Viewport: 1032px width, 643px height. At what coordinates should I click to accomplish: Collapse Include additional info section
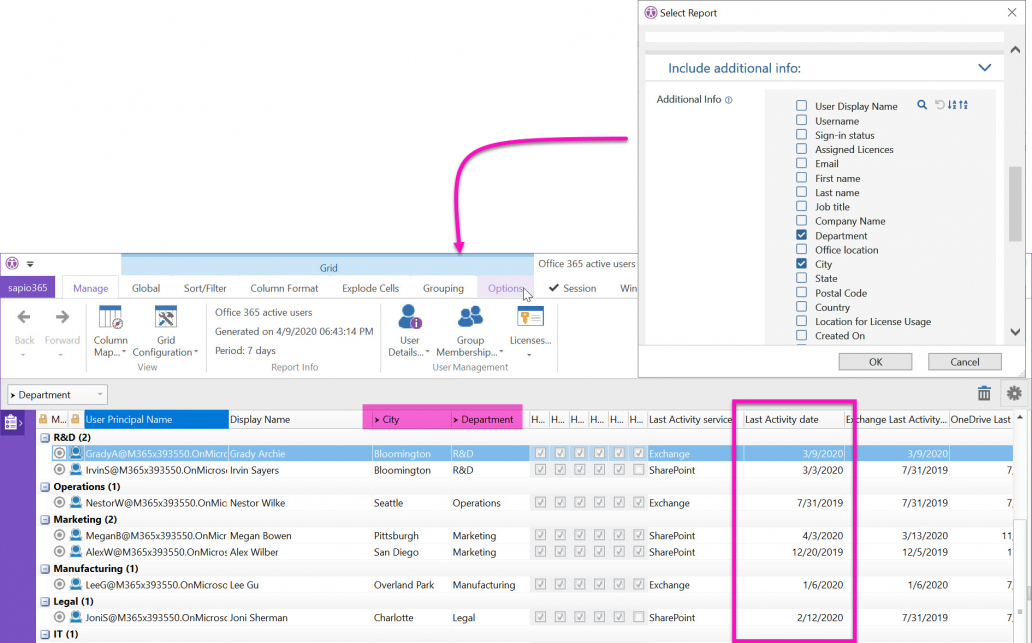click(984, 68)
